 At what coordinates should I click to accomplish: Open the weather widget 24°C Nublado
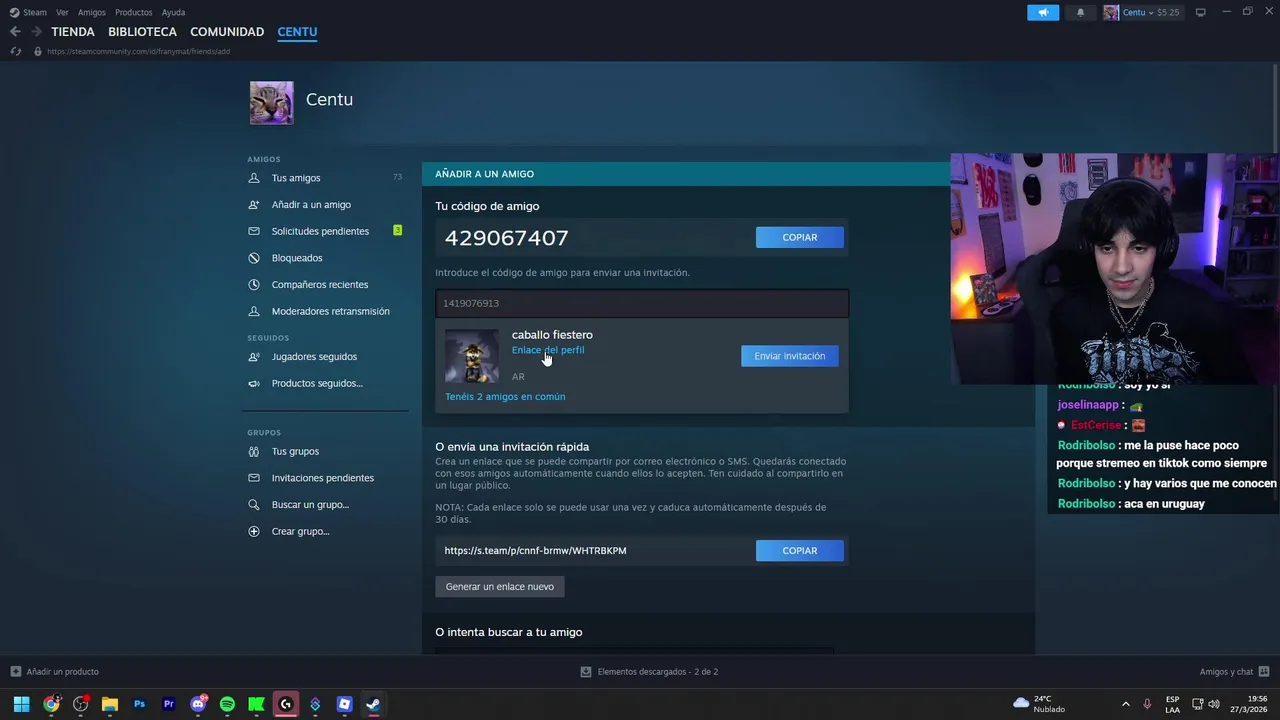click(x=1040, y=704)
